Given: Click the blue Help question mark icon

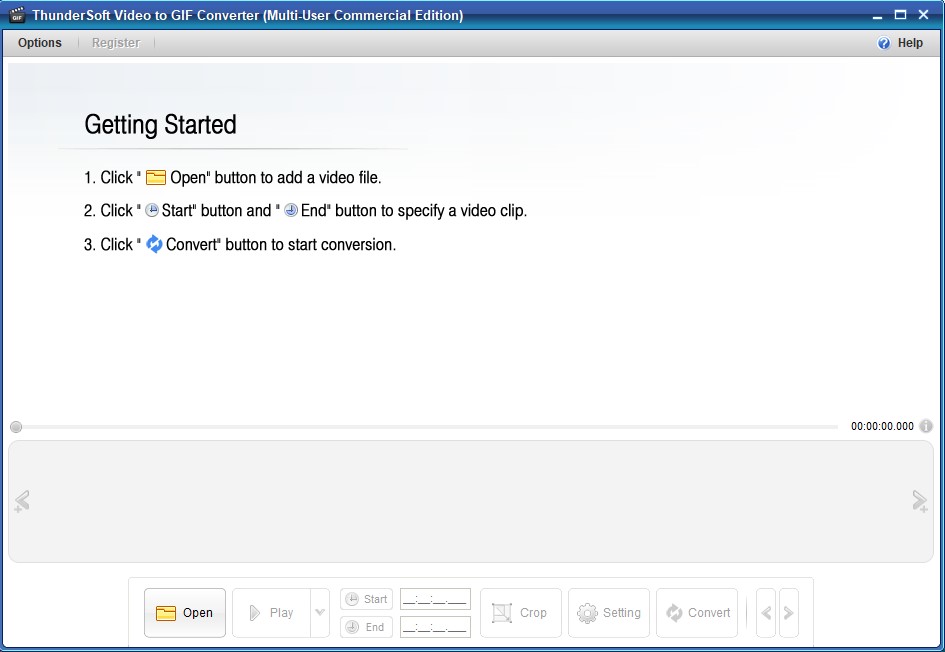Looking at the screenshot, I should pos(884,43).
